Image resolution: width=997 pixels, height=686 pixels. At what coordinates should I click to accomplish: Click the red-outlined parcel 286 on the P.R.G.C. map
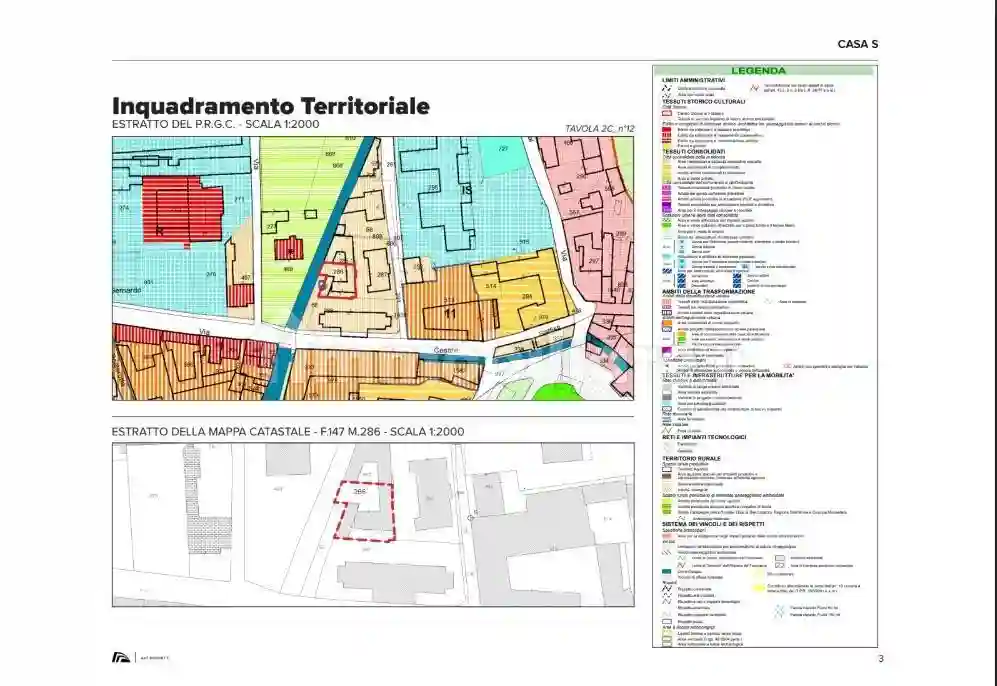[x=337, y=281]
